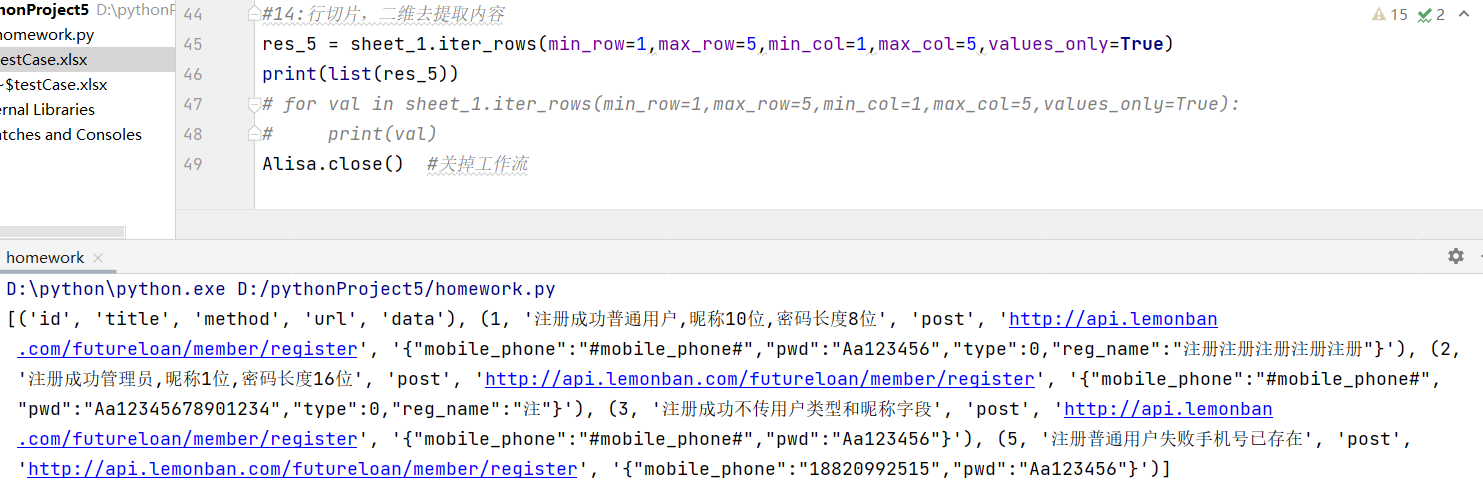Open the first api.lemonban register link
This screenshot has width=1483, height=481.
(x=1112, y=320)
